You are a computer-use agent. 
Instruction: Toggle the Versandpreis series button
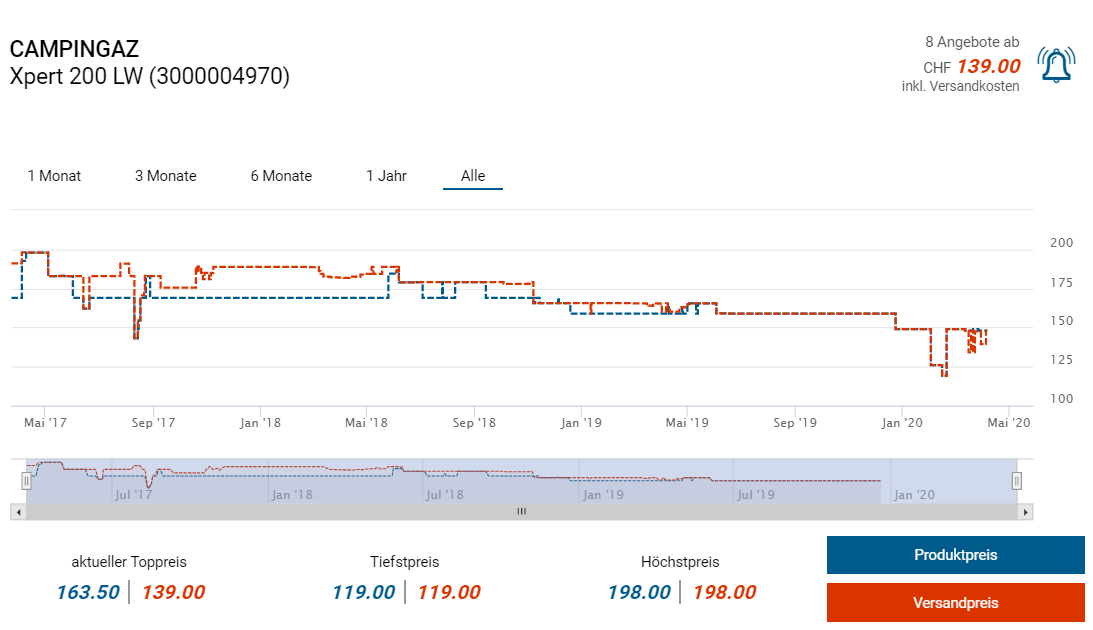955,603
